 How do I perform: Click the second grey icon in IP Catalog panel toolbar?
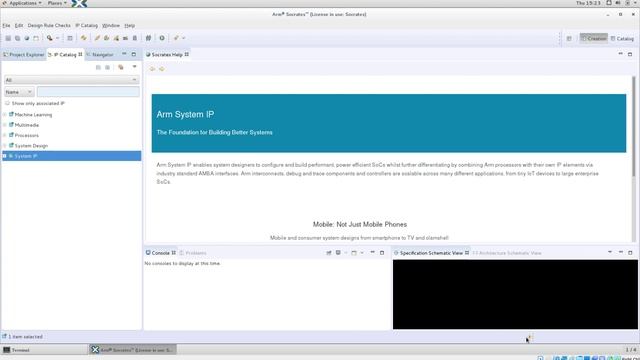point(107,67)
